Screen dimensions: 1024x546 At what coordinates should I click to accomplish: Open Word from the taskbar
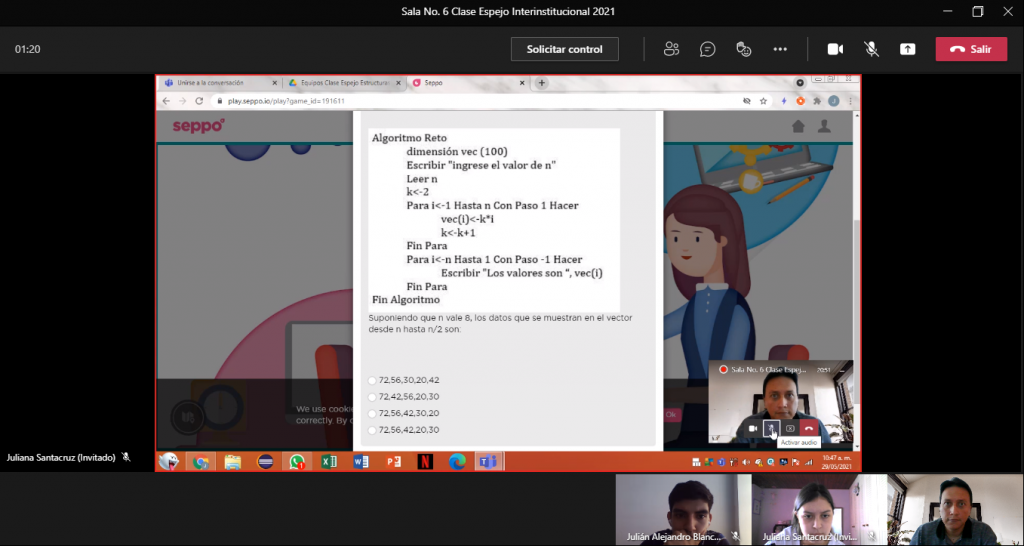click(361, 462)
